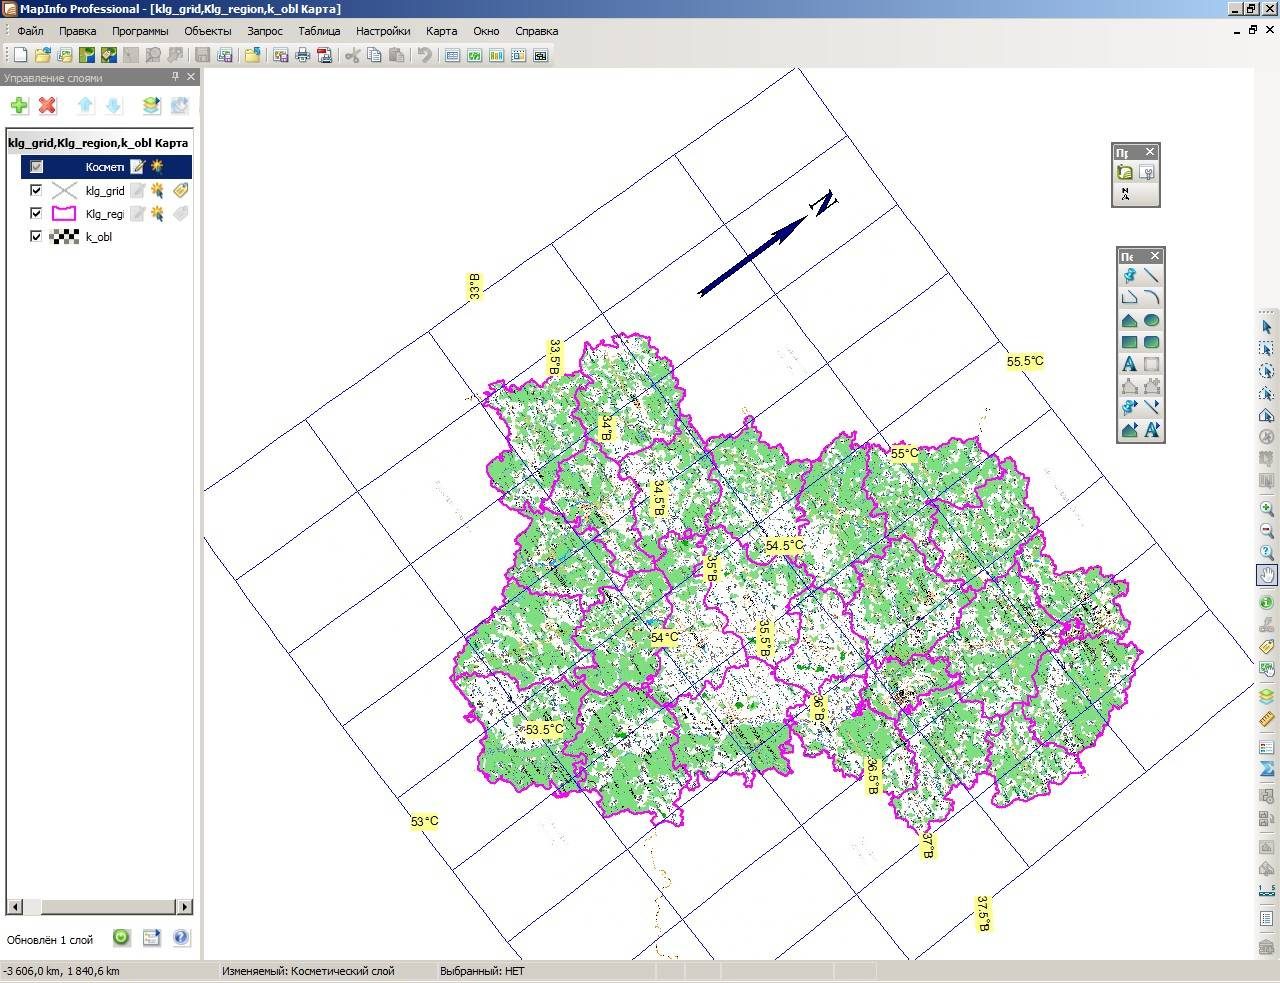Select the Radius Select tool

click(x=1267, y=371)
